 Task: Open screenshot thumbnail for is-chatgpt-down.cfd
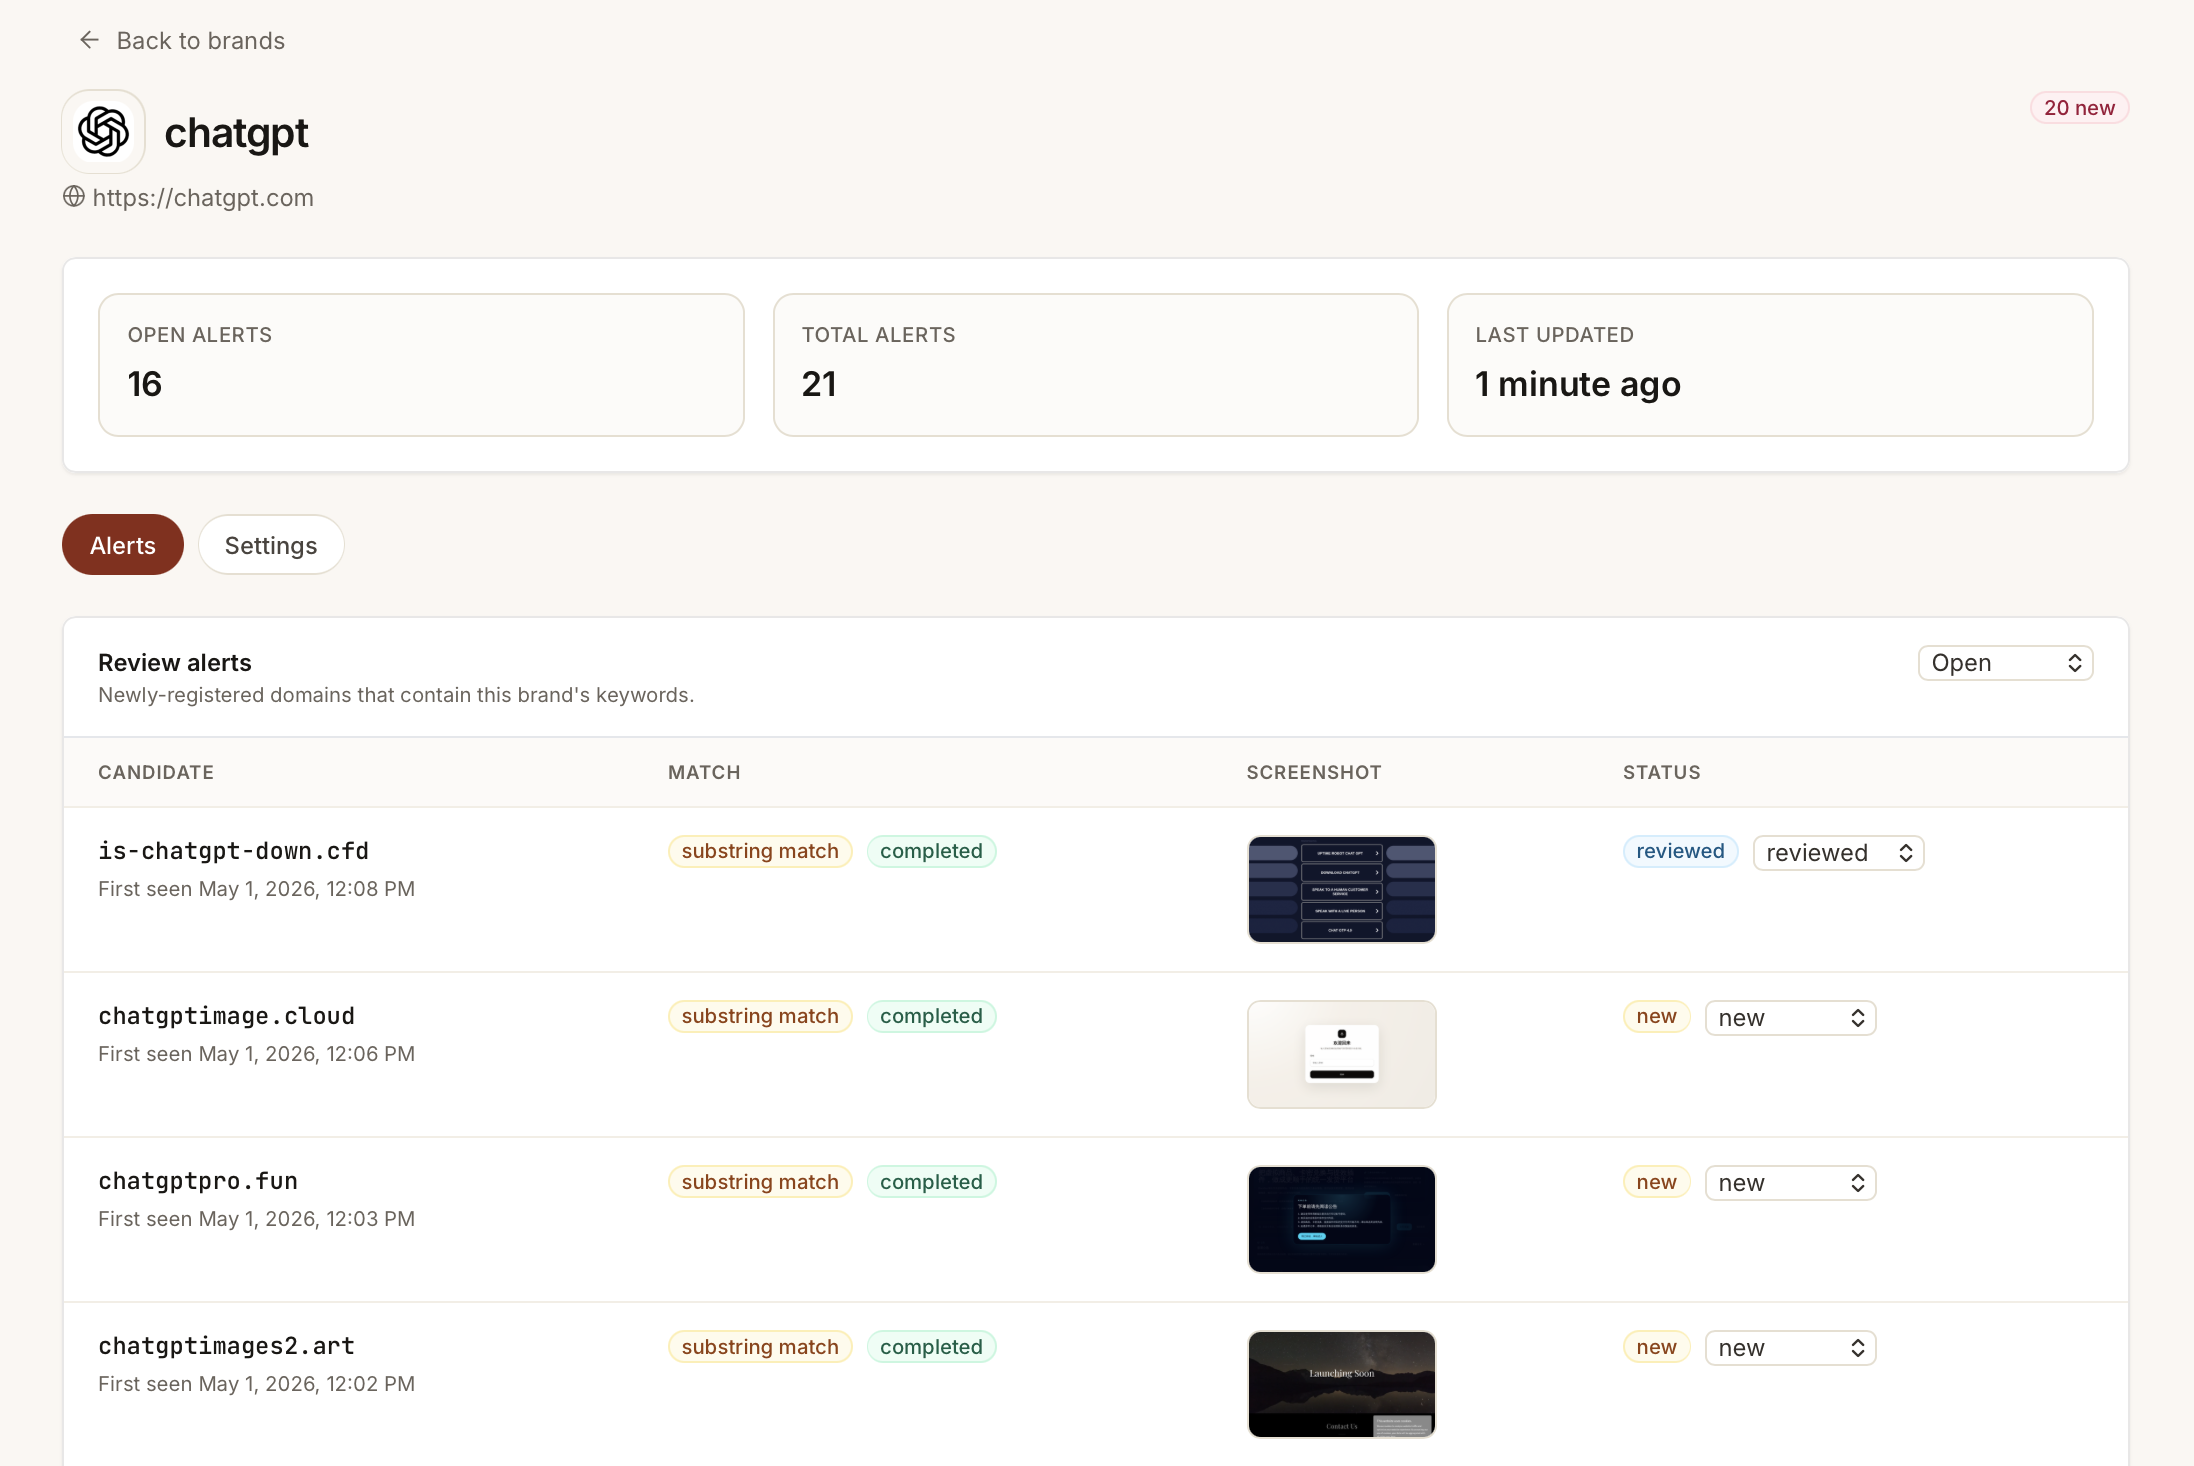(1342, 889)
